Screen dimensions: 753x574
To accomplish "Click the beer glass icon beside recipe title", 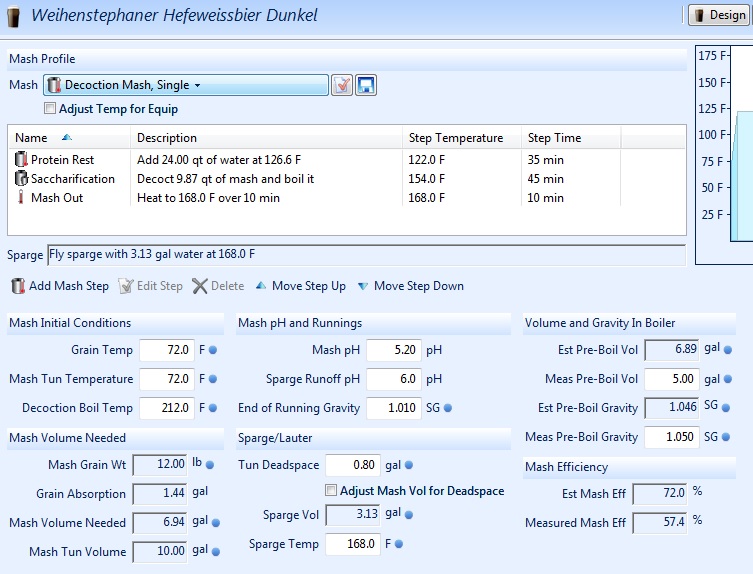I will point(14,16).
